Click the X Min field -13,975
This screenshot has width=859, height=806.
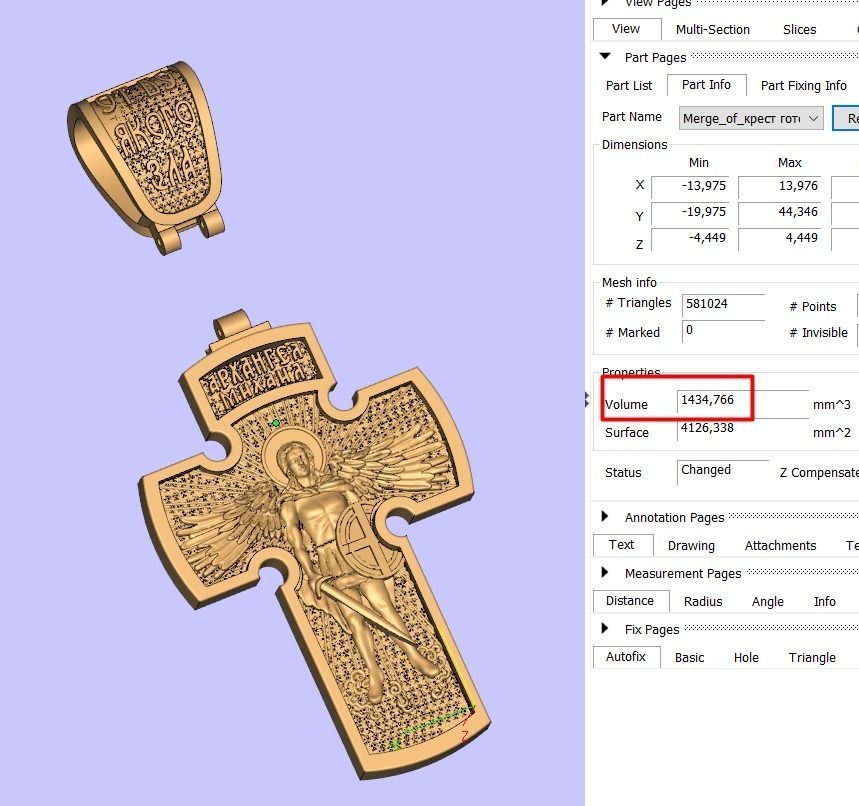coord(690,187)
